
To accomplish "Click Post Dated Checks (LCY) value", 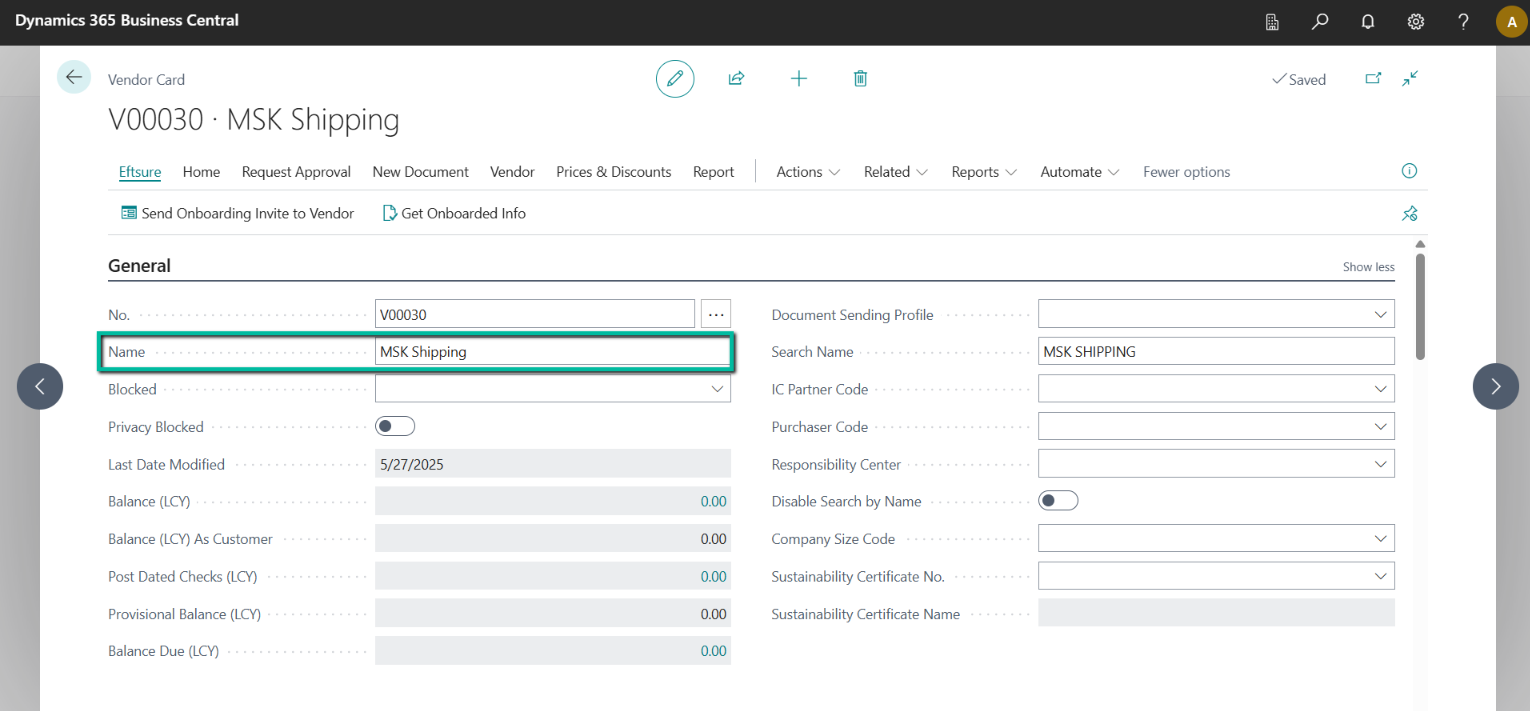I will [x=713, y=576].
